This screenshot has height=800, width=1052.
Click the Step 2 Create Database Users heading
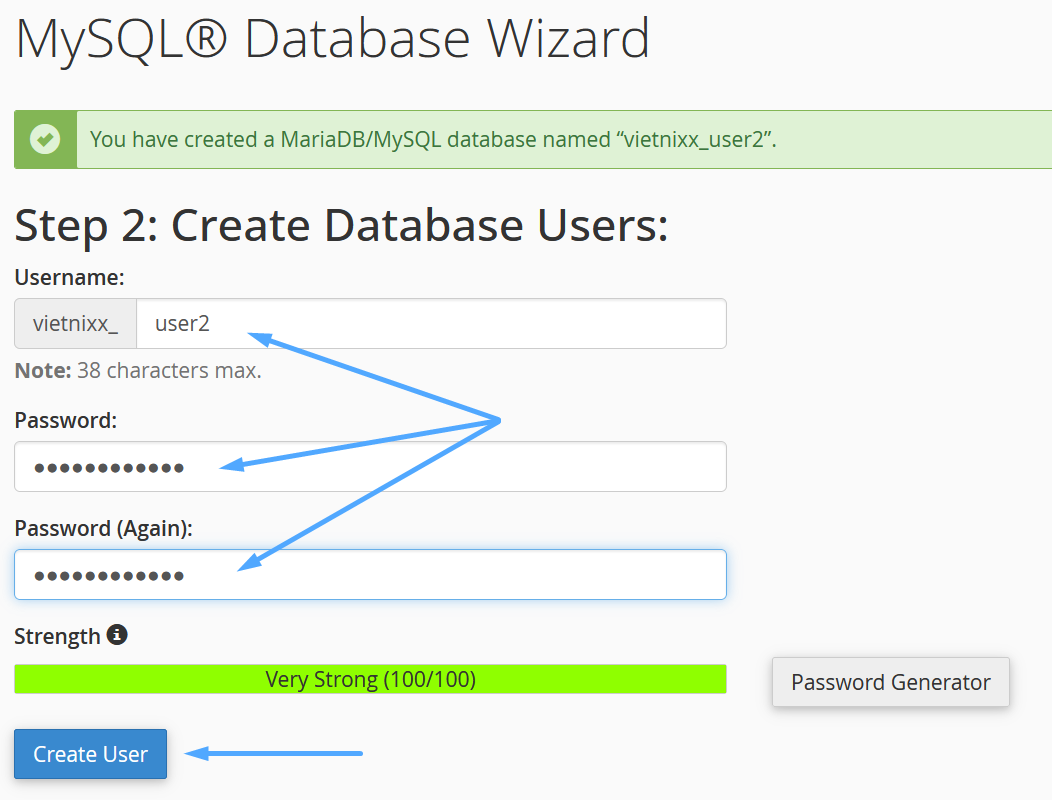coord(340,225)
